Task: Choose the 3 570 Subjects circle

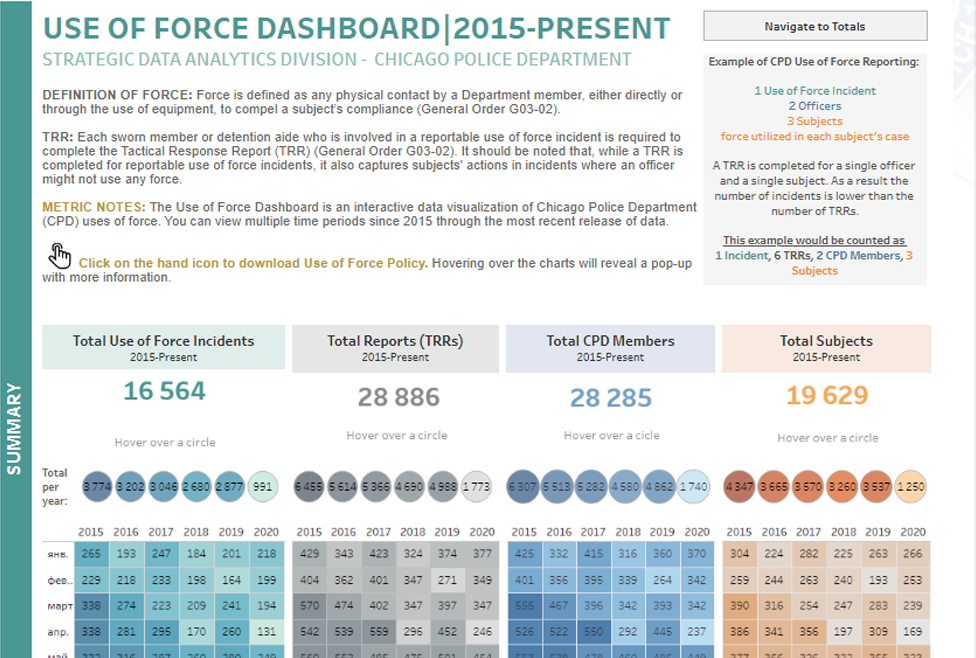Action: (x=808, y=487)
